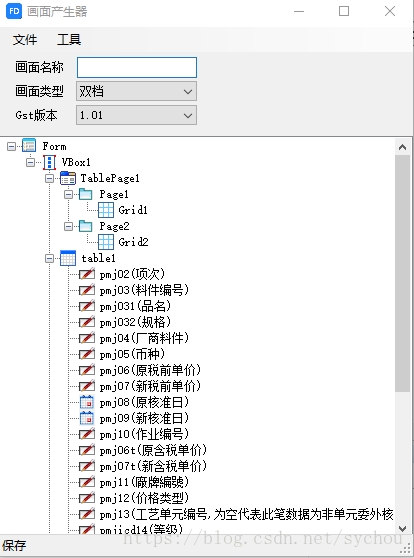Click the Grid1 grid icon

click(106, 210)
